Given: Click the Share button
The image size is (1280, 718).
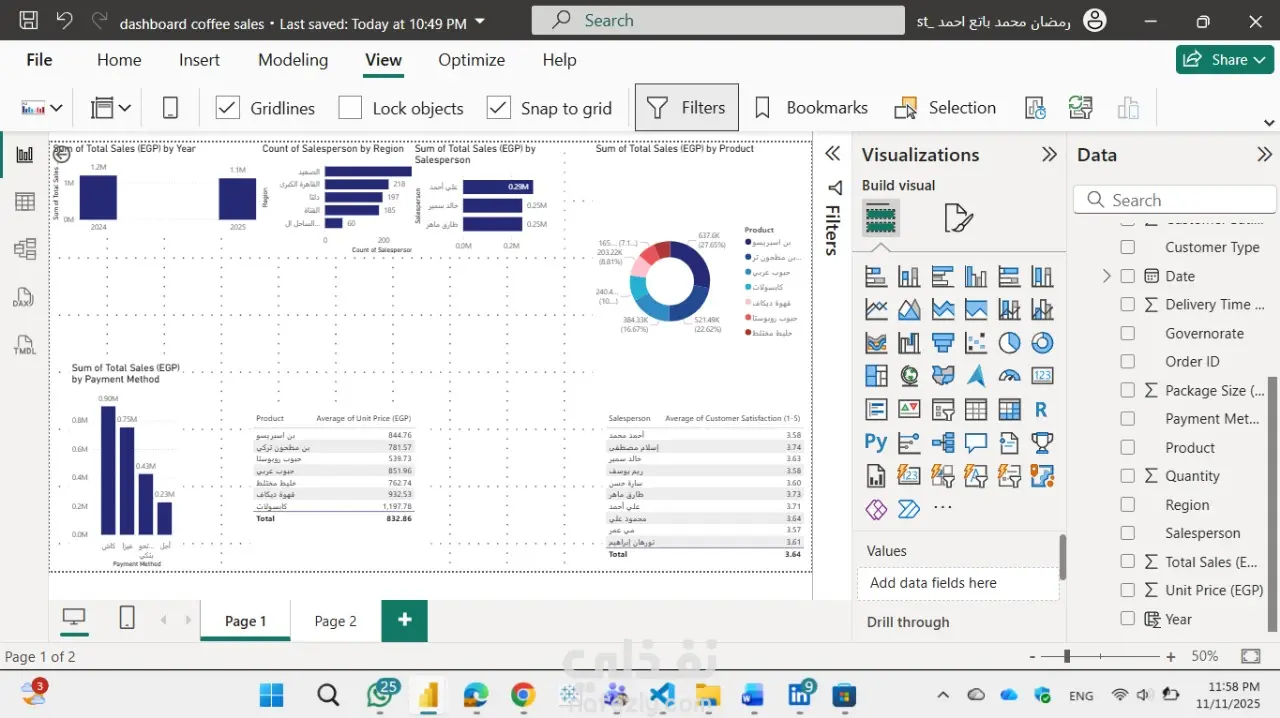Looking at the screenshot, I should pyautogui.click(x=1225, y=59).
